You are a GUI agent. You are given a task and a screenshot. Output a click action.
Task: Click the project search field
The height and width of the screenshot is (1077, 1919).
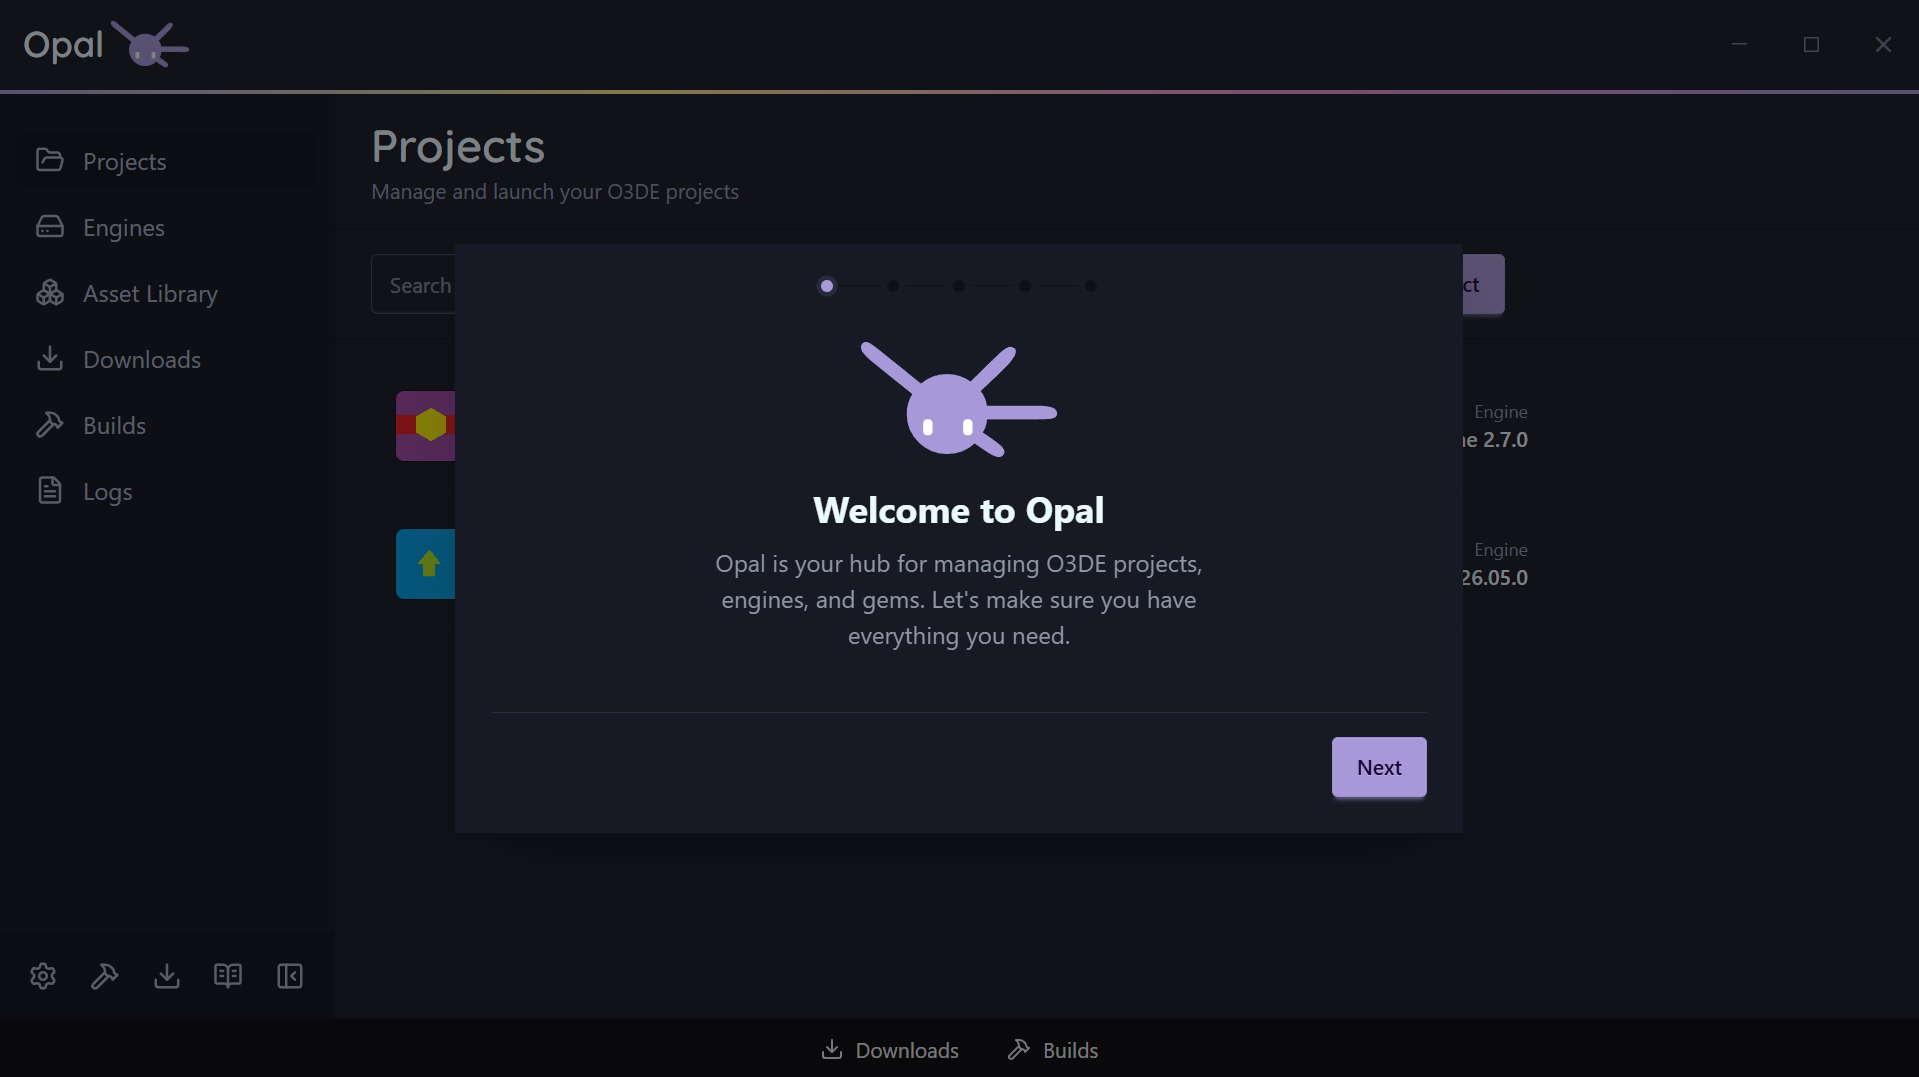pos(413,284)
